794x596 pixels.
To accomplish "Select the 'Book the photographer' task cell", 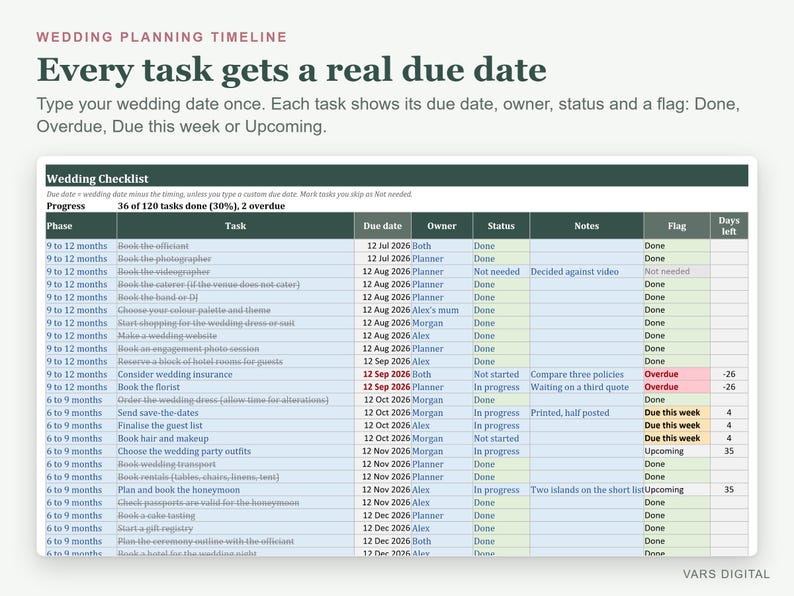I will tap(235, 258).
